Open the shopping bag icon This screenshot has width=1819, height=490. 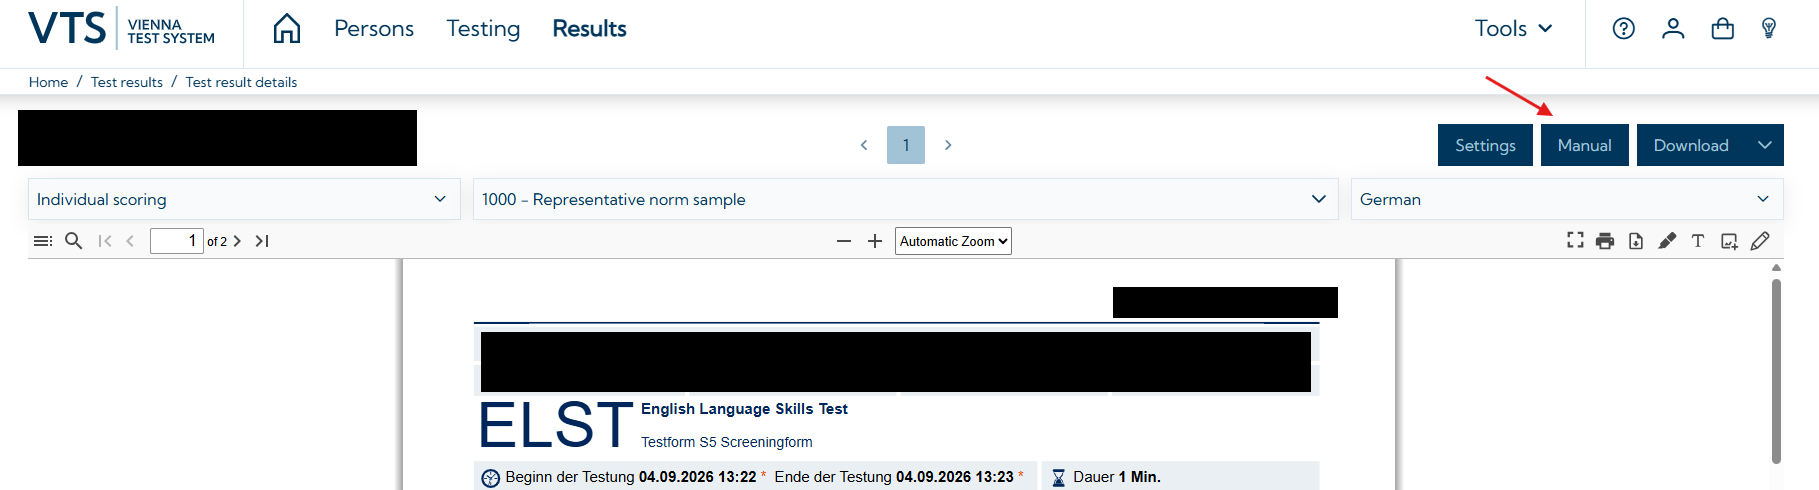(1723, 29)
